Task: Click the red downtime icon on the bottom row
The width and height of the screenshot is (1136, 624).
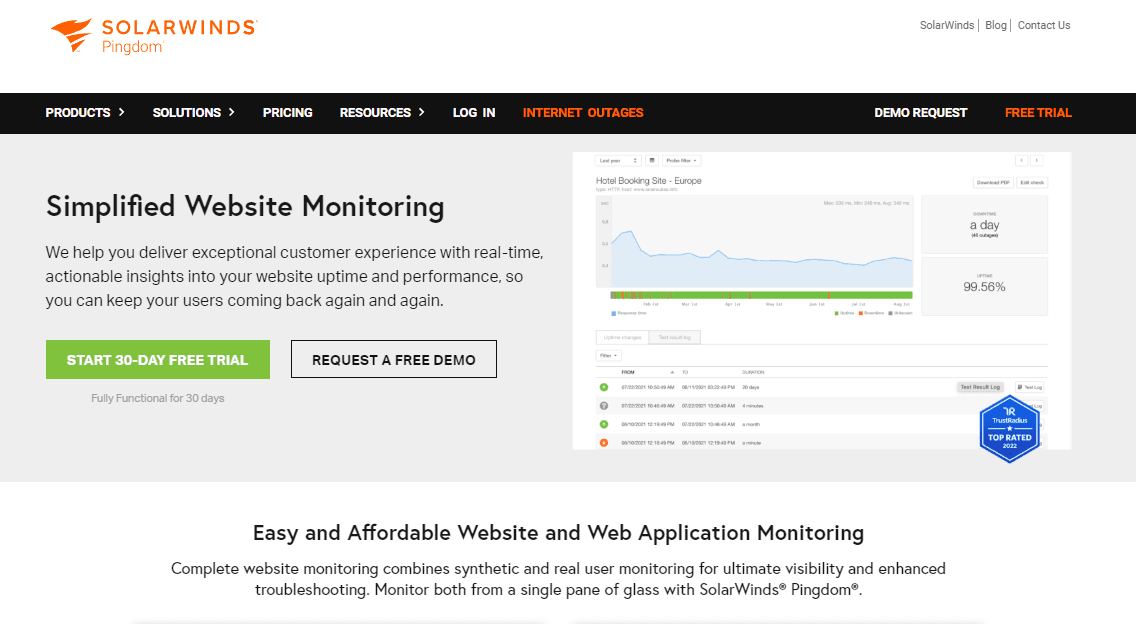Action: 606,443
